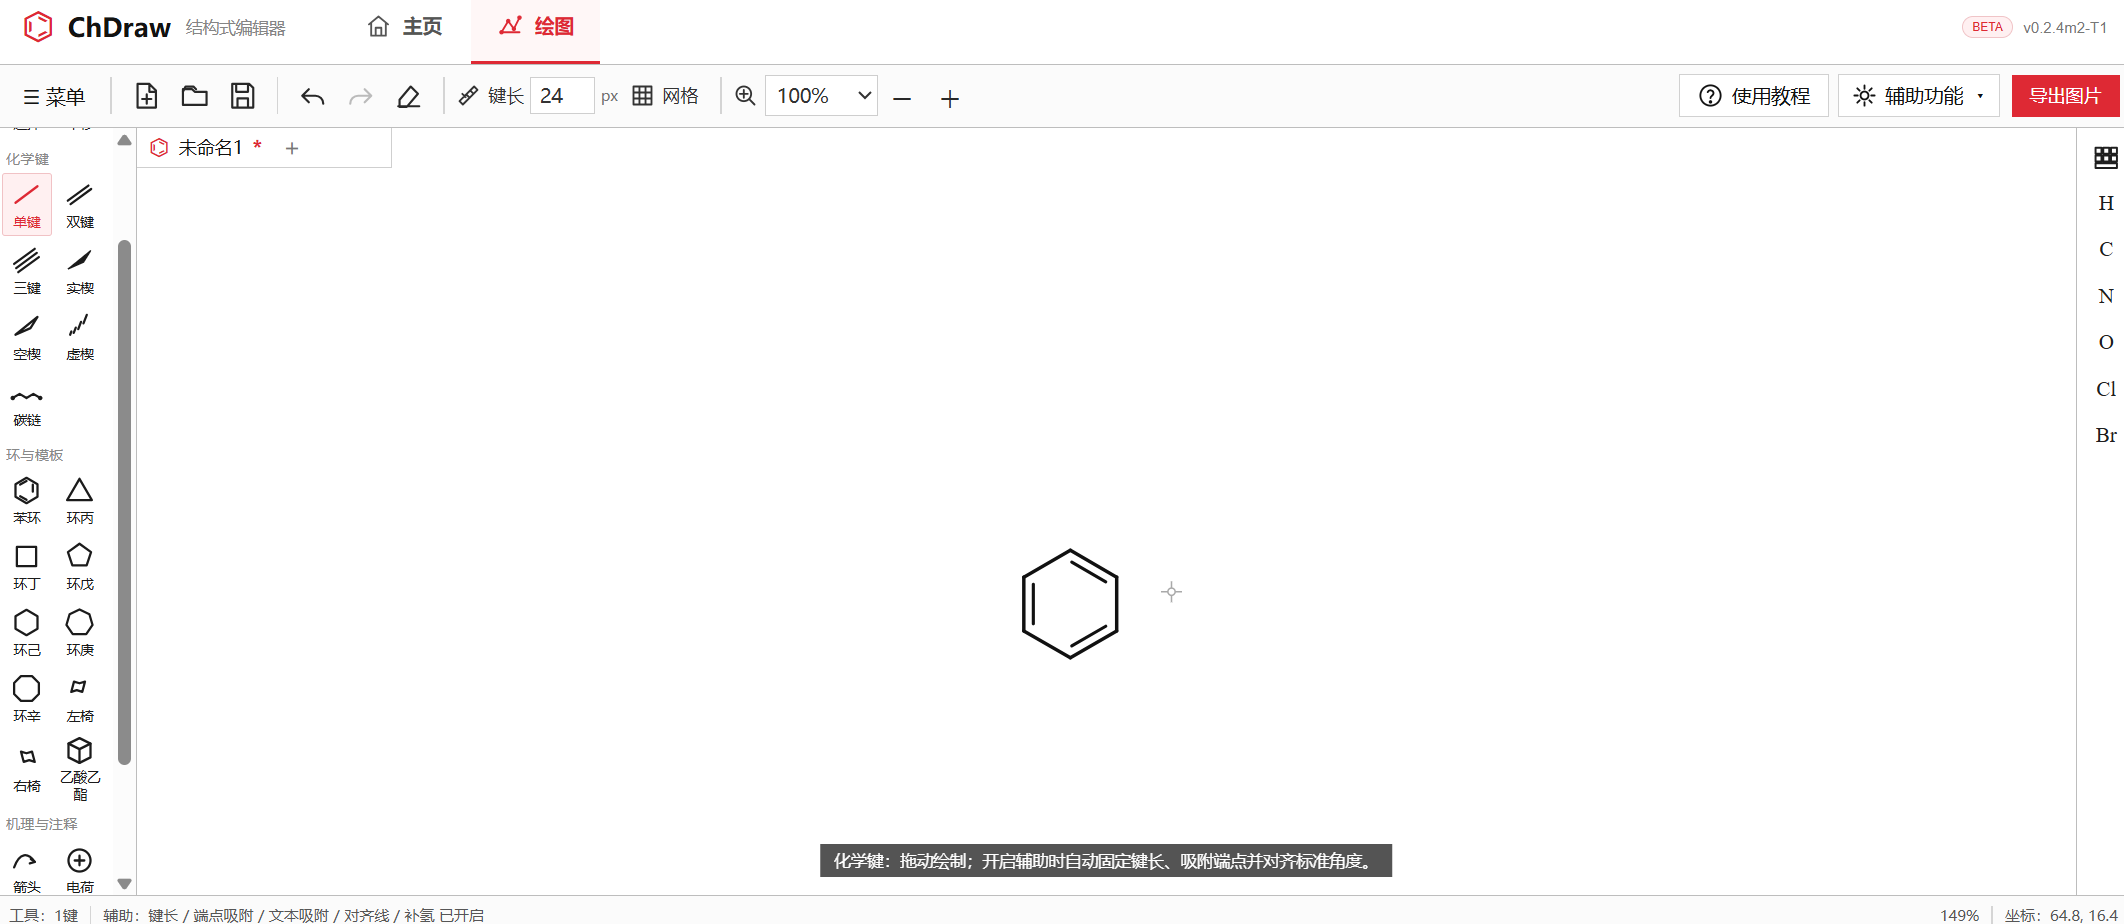Select the cyclooctane (环辛) template
This screenshot has height=924, width=2124.
point(27,699)
